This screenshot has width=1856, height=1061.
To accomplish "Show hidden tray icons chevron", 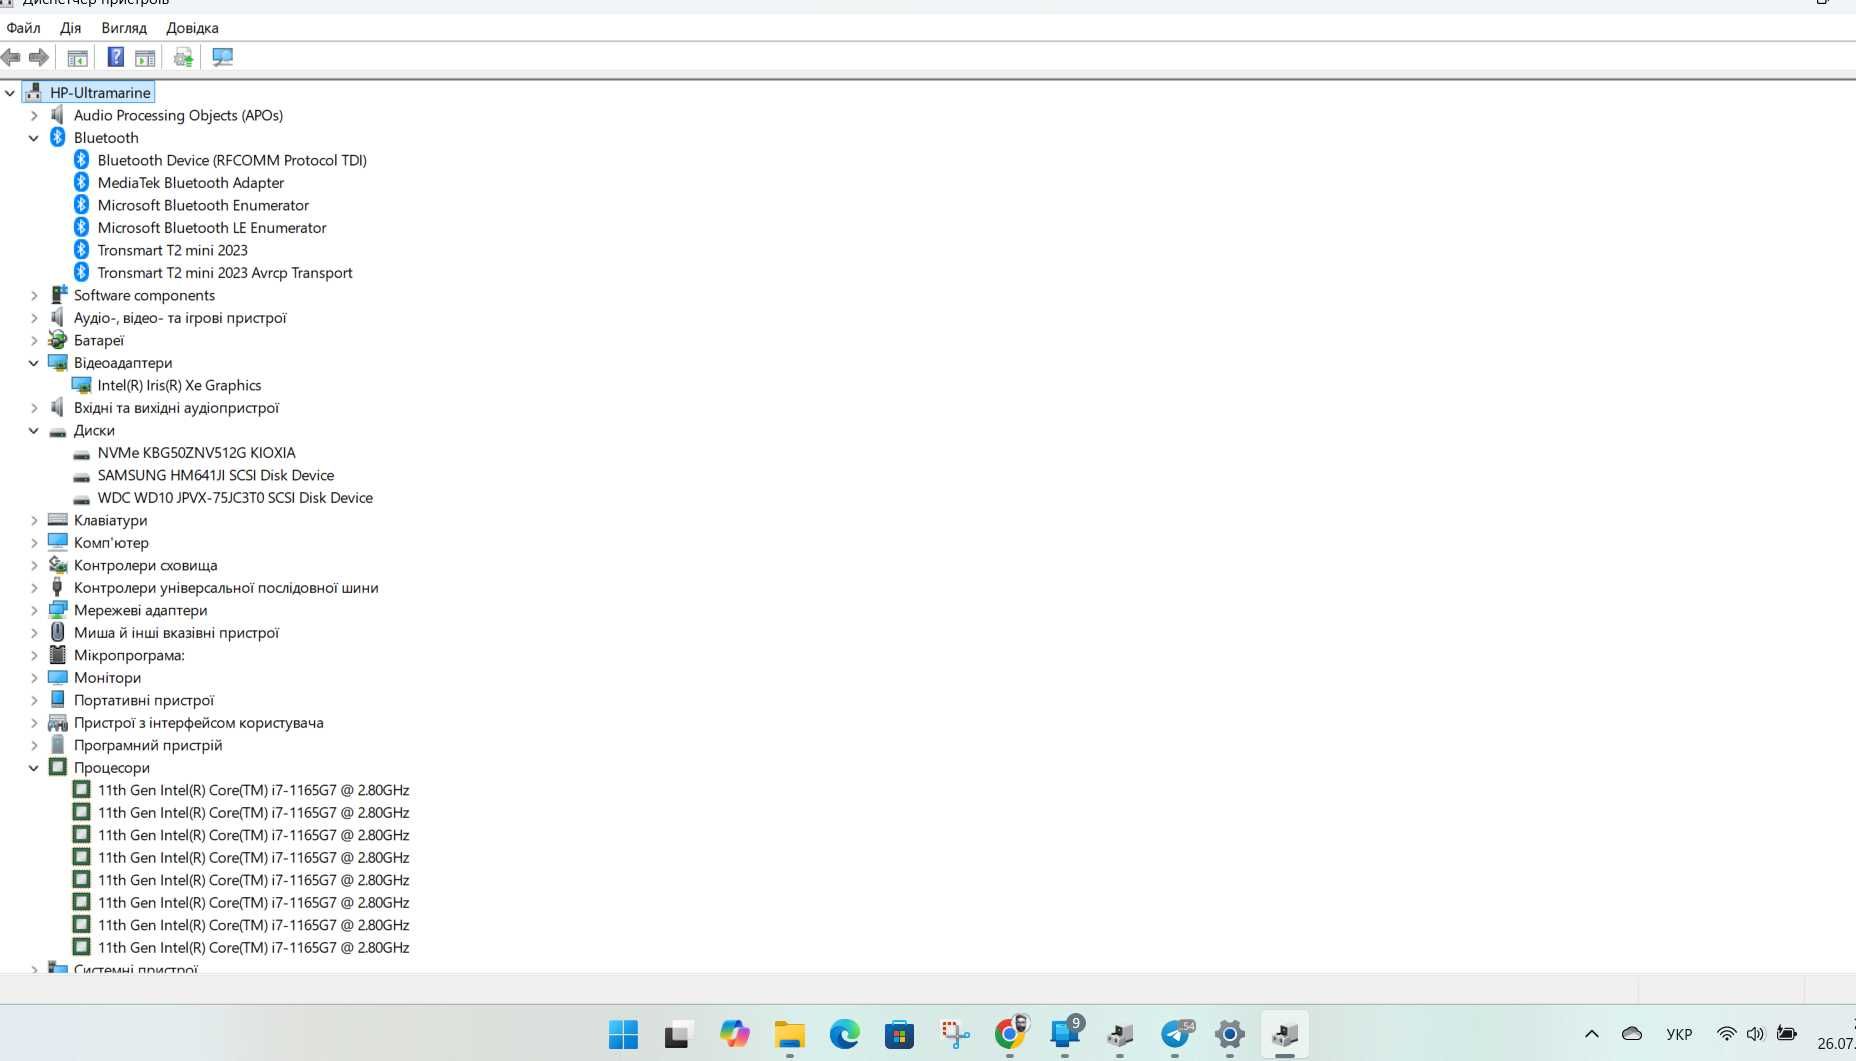I will coord(1592,1034).
